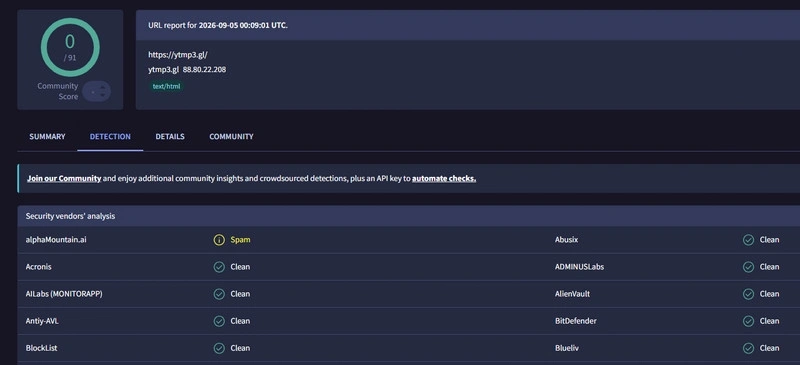Go to the COMMUNITY tab
The width and height of the screenshot is (800, 365).
[231, 137]
